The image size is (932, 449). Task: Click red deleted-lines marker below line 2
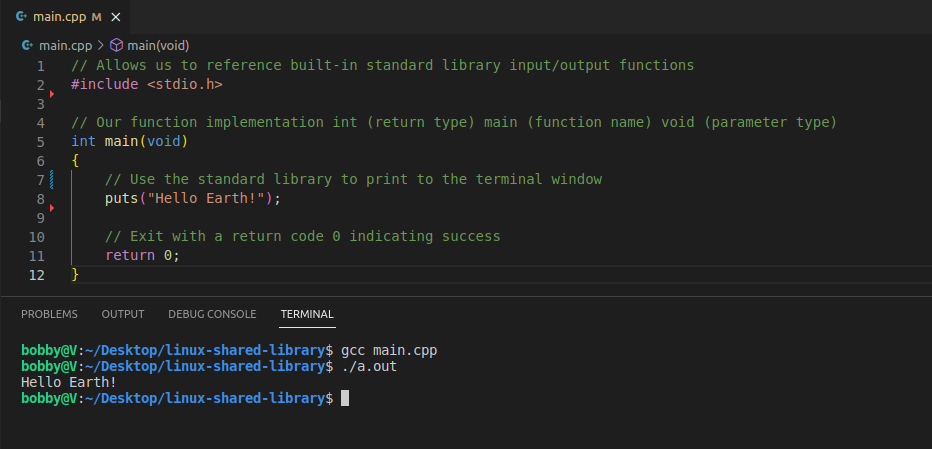coord(51,94)
